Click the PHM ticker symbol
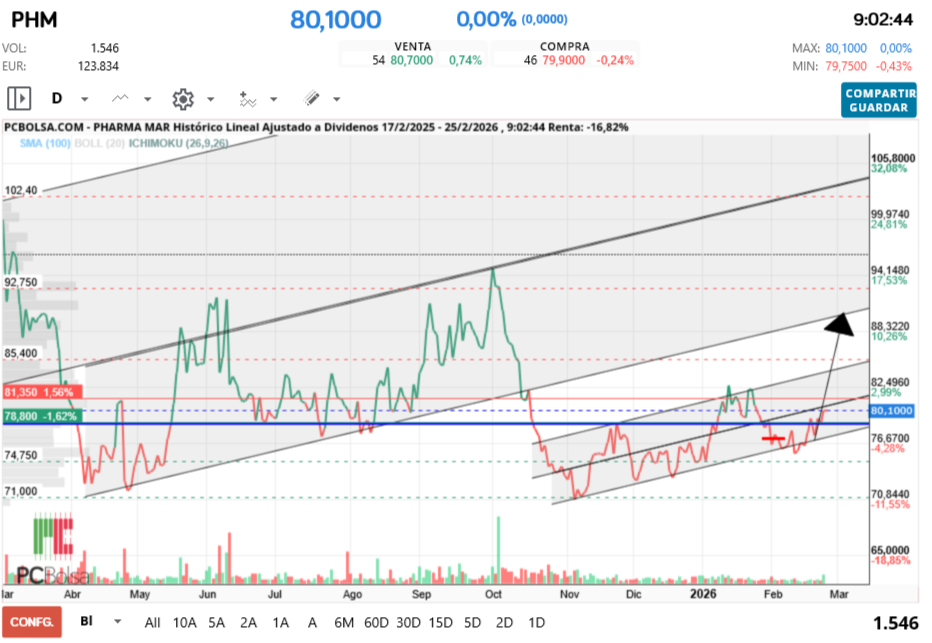Screen dimensions: 932x643 pos(32,19)
